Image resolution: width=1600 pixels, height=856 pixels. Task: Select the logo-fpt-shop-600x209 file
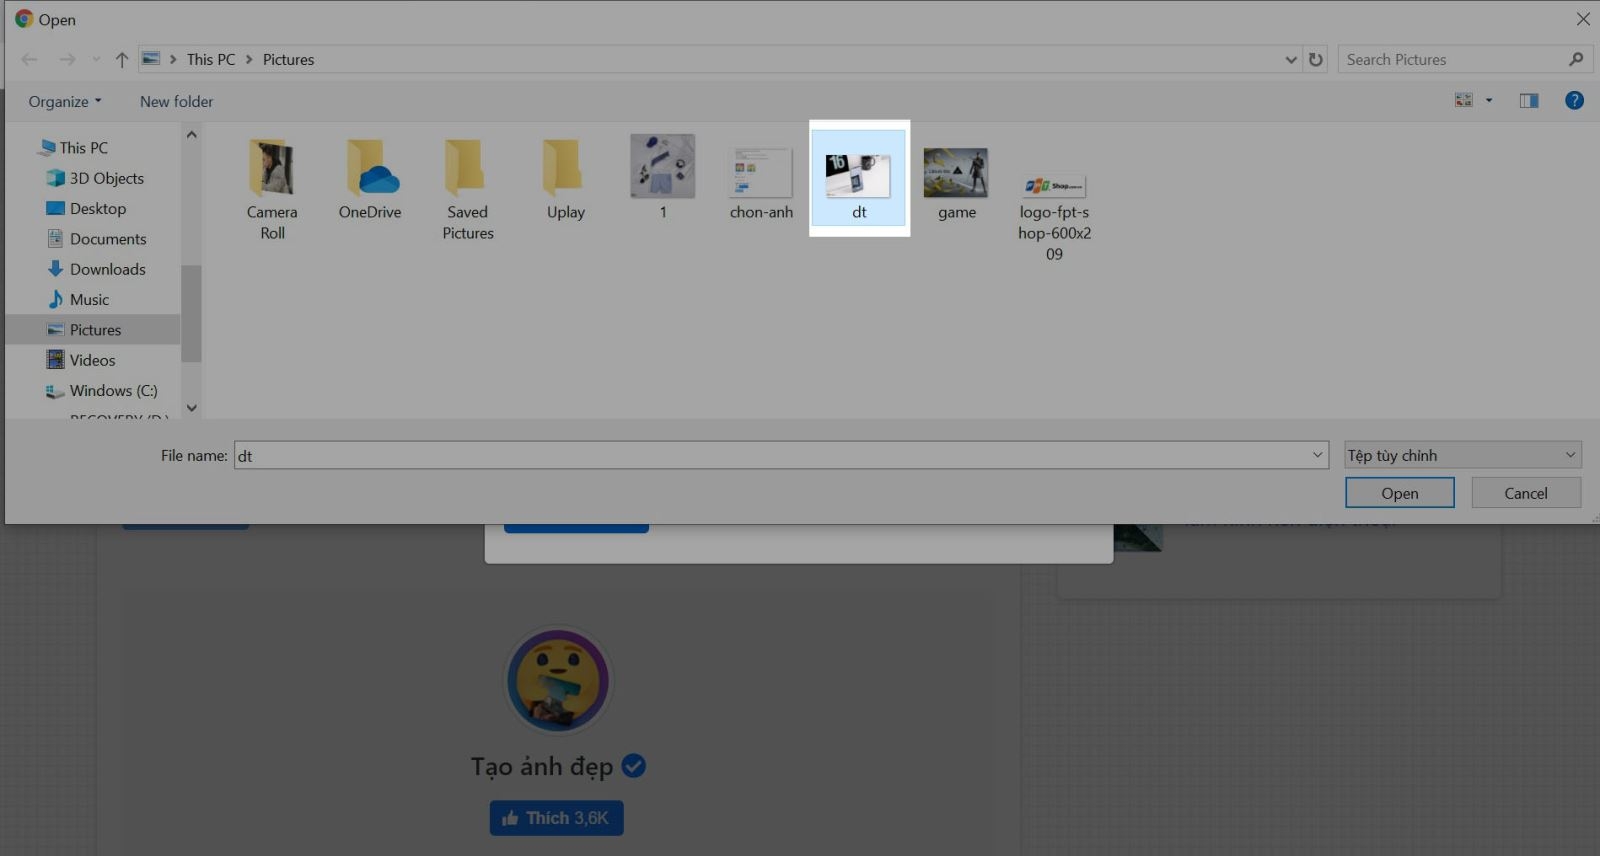[1055, 218]
